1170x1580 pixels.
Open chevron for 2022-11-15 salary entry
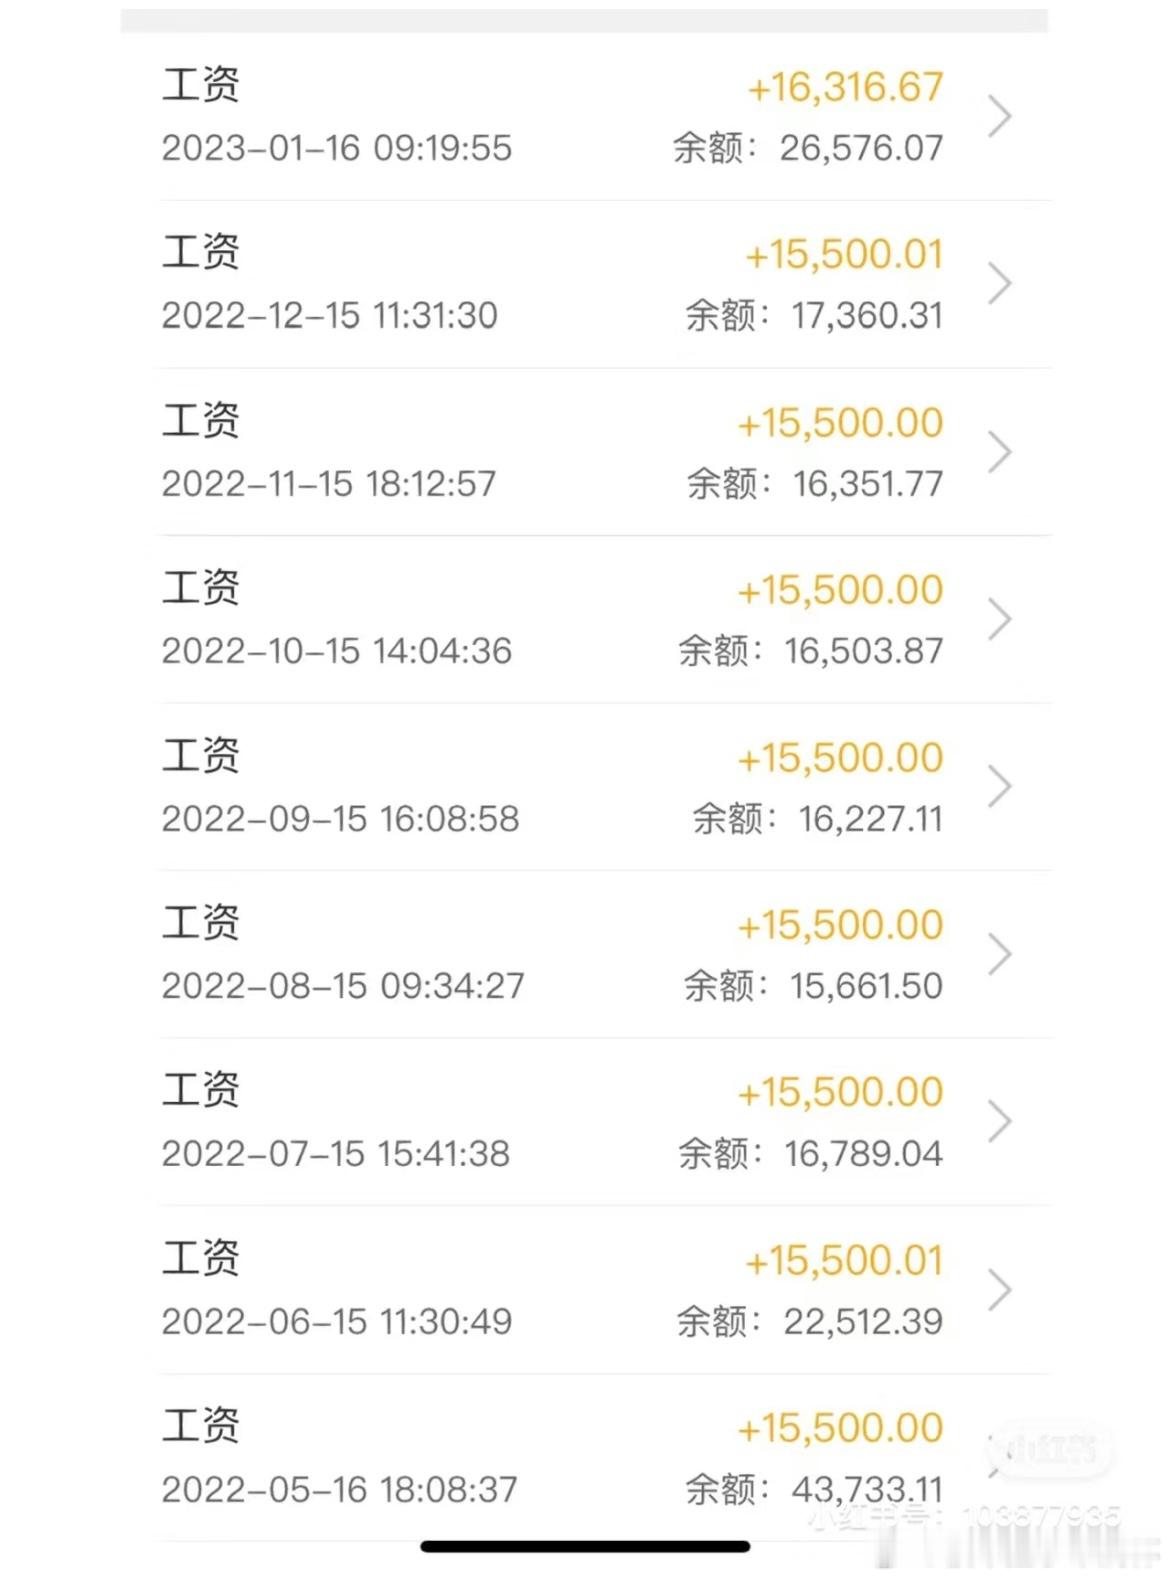[1000, 452]
